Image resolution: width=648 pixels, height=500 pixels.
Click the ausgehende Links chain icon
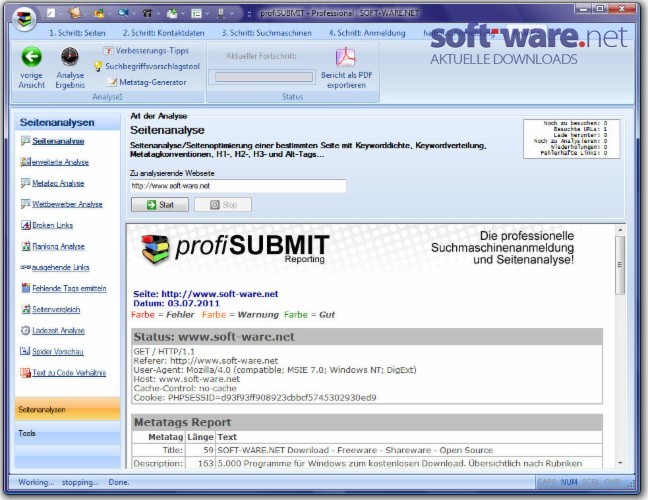click(26, 267)
